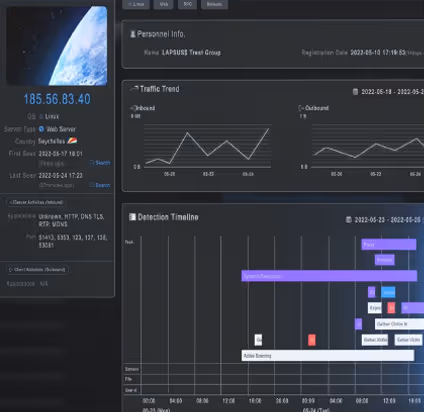Click the outbound traffic line chart

pos(368,146)
